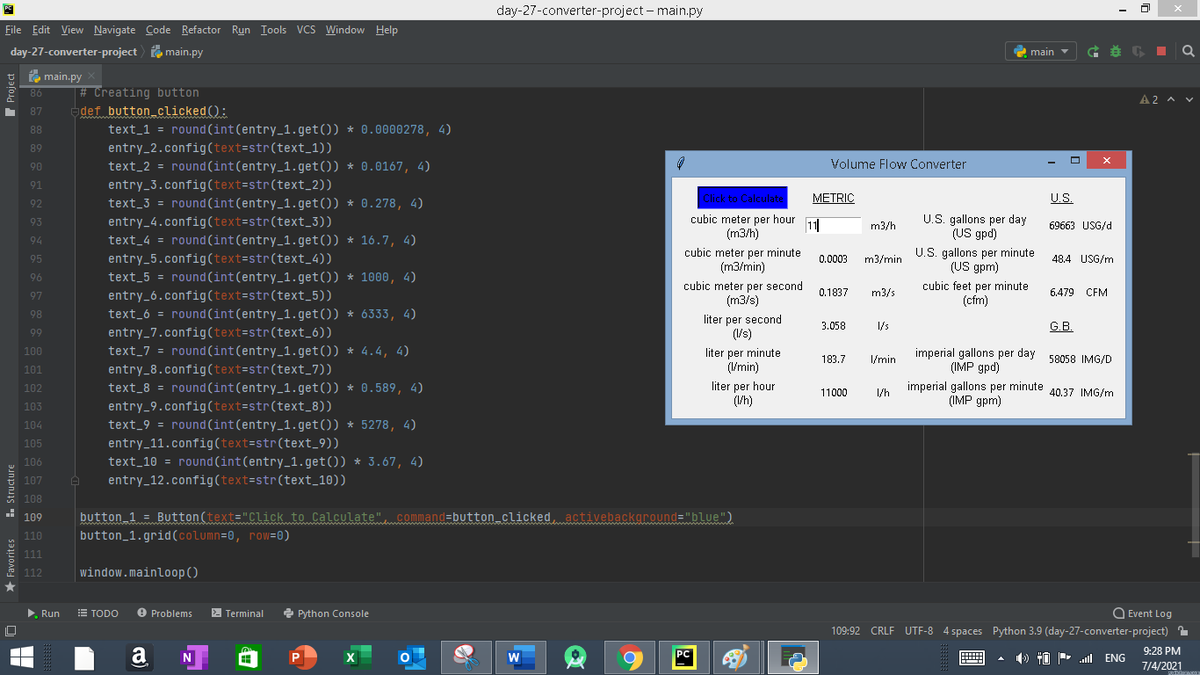Open the Terminal tool window
1200x675 pixels.
(x=237, y=613)
